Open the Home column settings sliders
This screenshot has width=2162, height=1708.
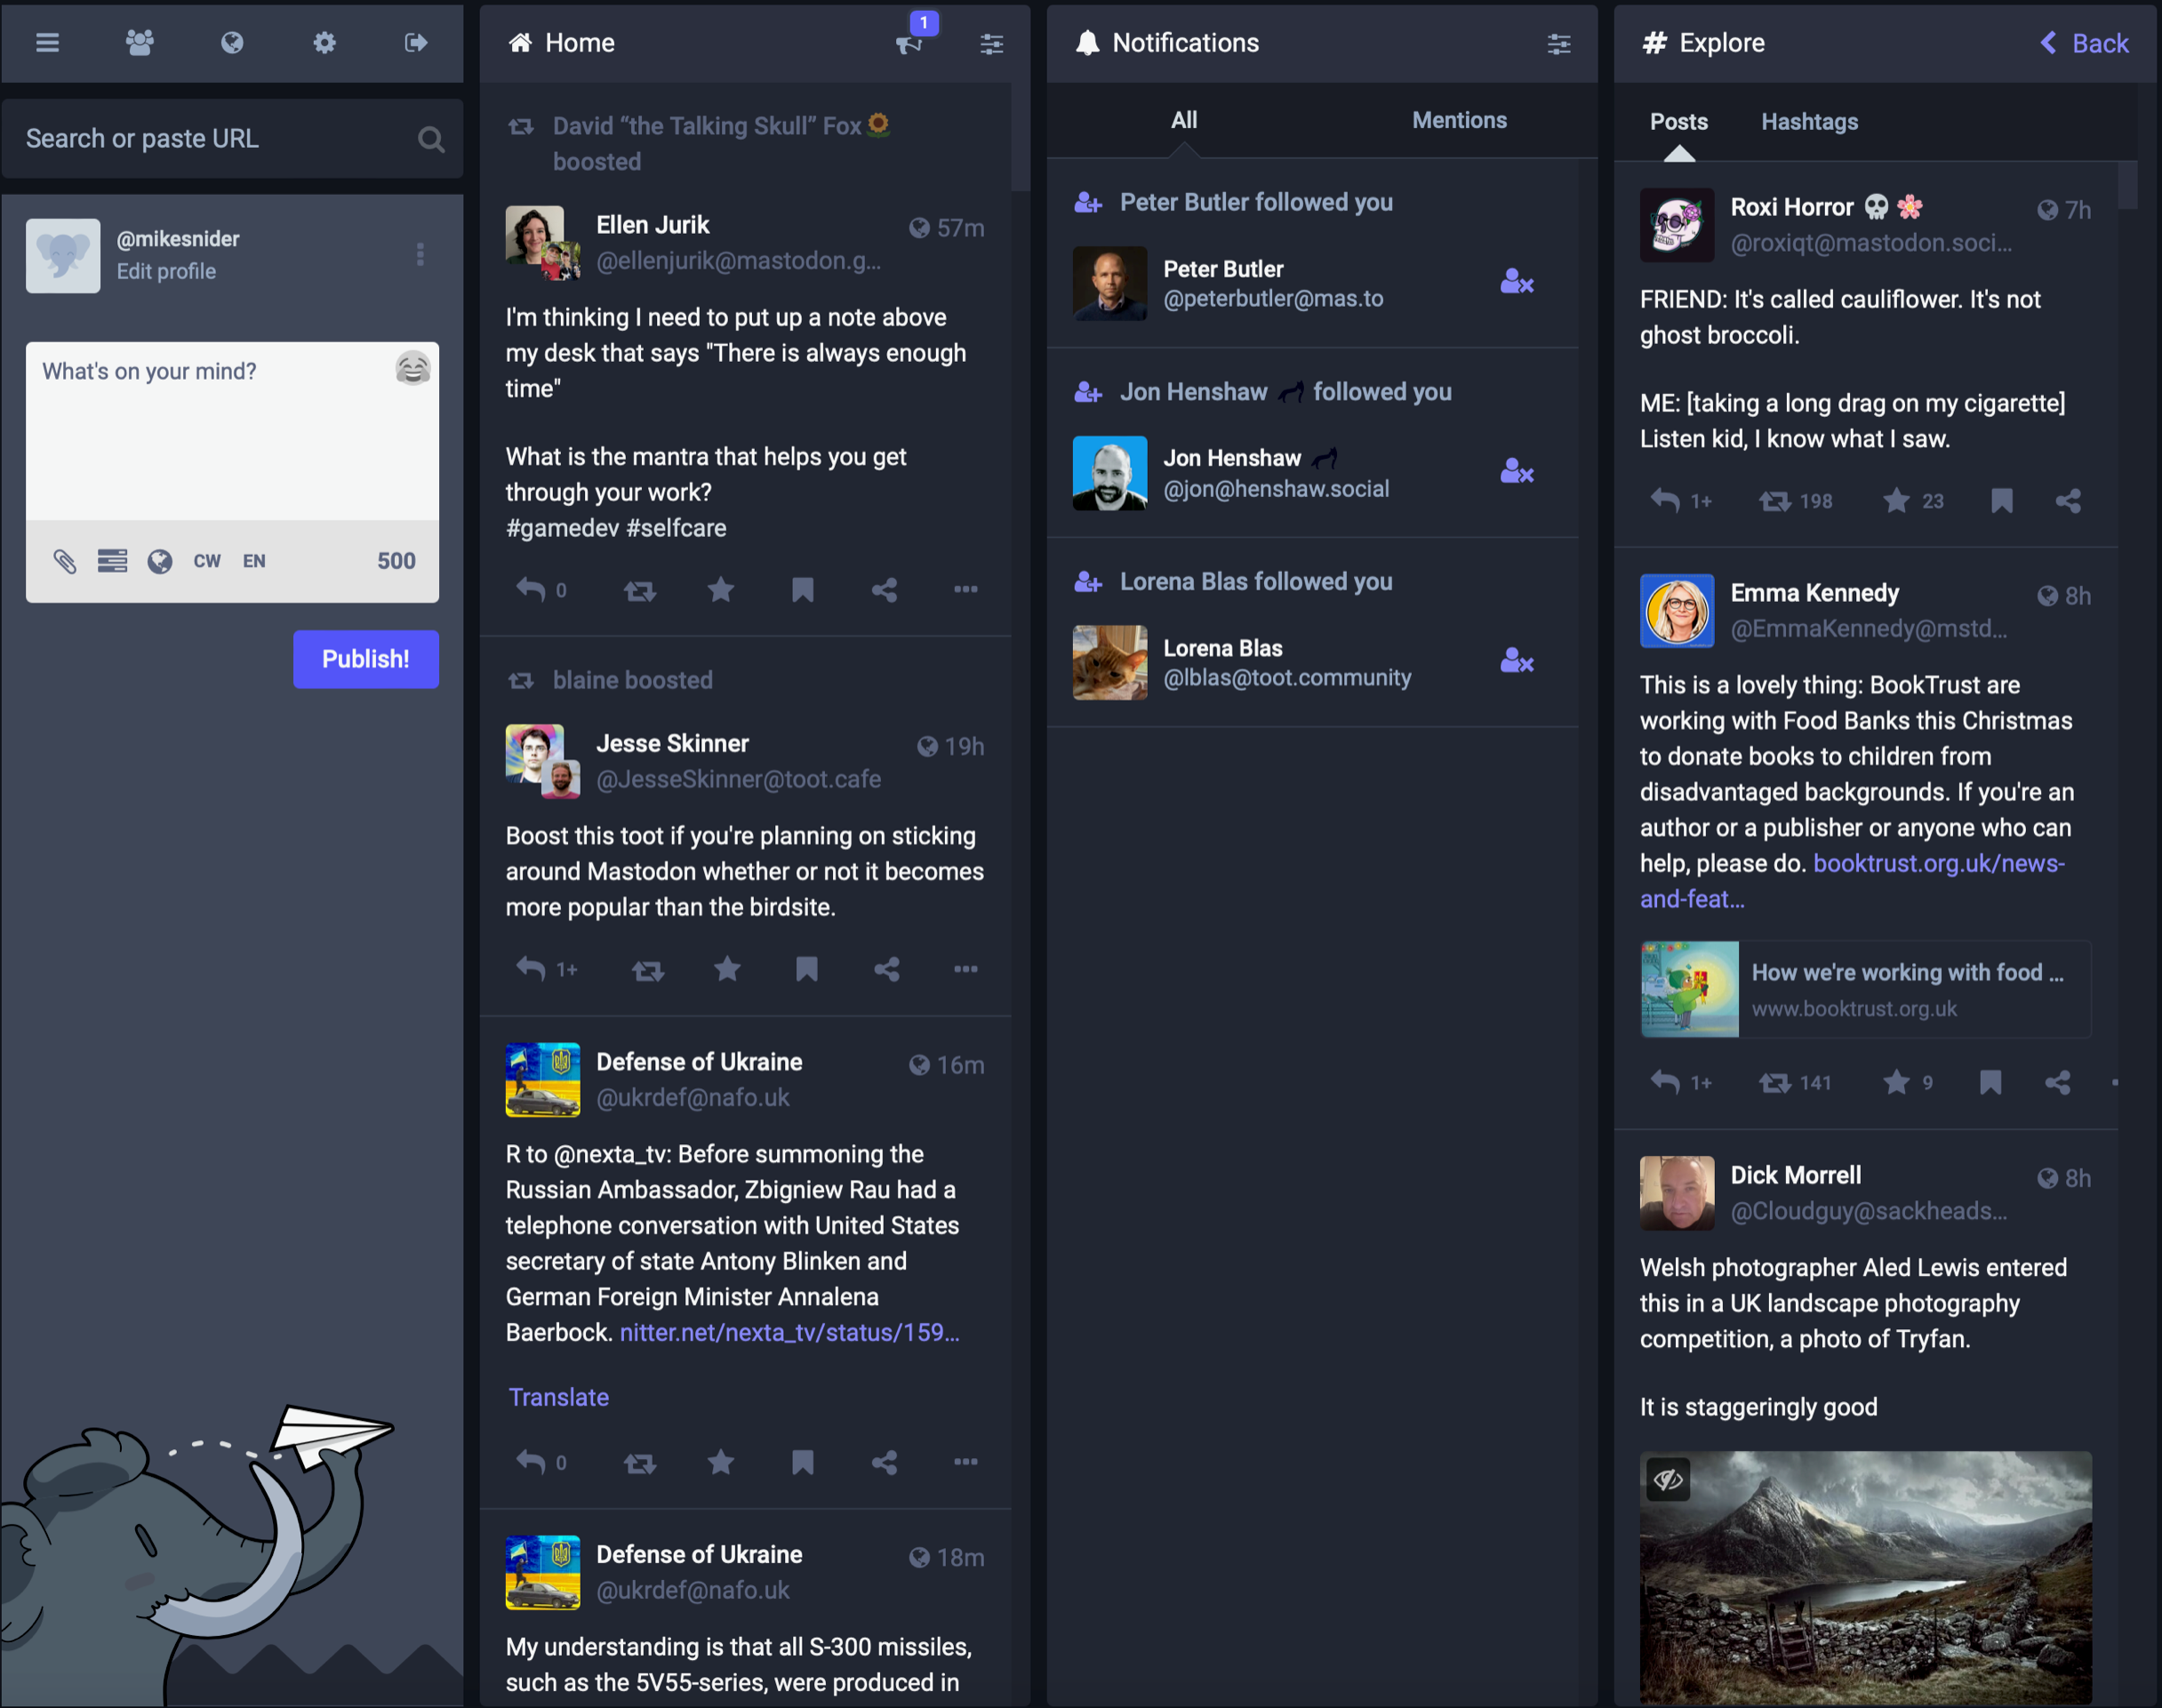coord(990,43)
